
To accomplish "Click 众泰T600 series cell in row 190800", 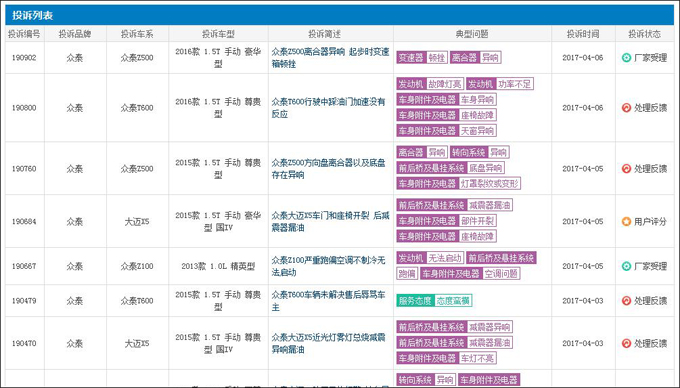I will coord(137,108).
